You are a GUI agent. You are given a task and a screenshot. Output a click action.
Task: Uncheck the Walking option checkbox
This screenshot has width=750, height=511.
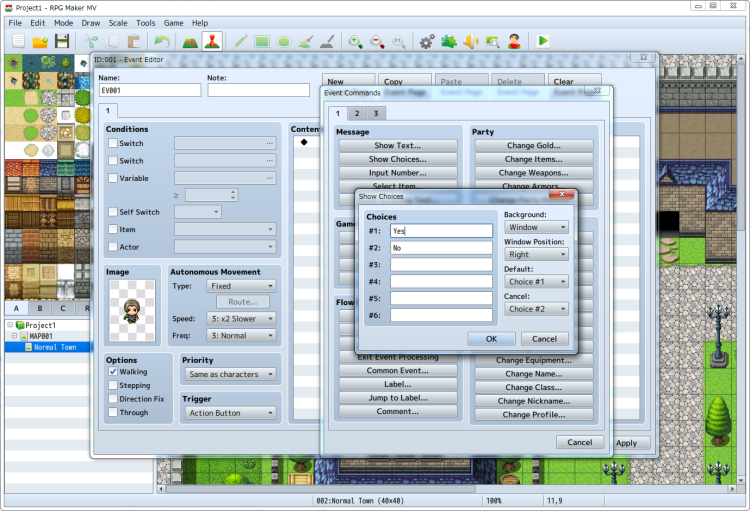tap(113, 371)
